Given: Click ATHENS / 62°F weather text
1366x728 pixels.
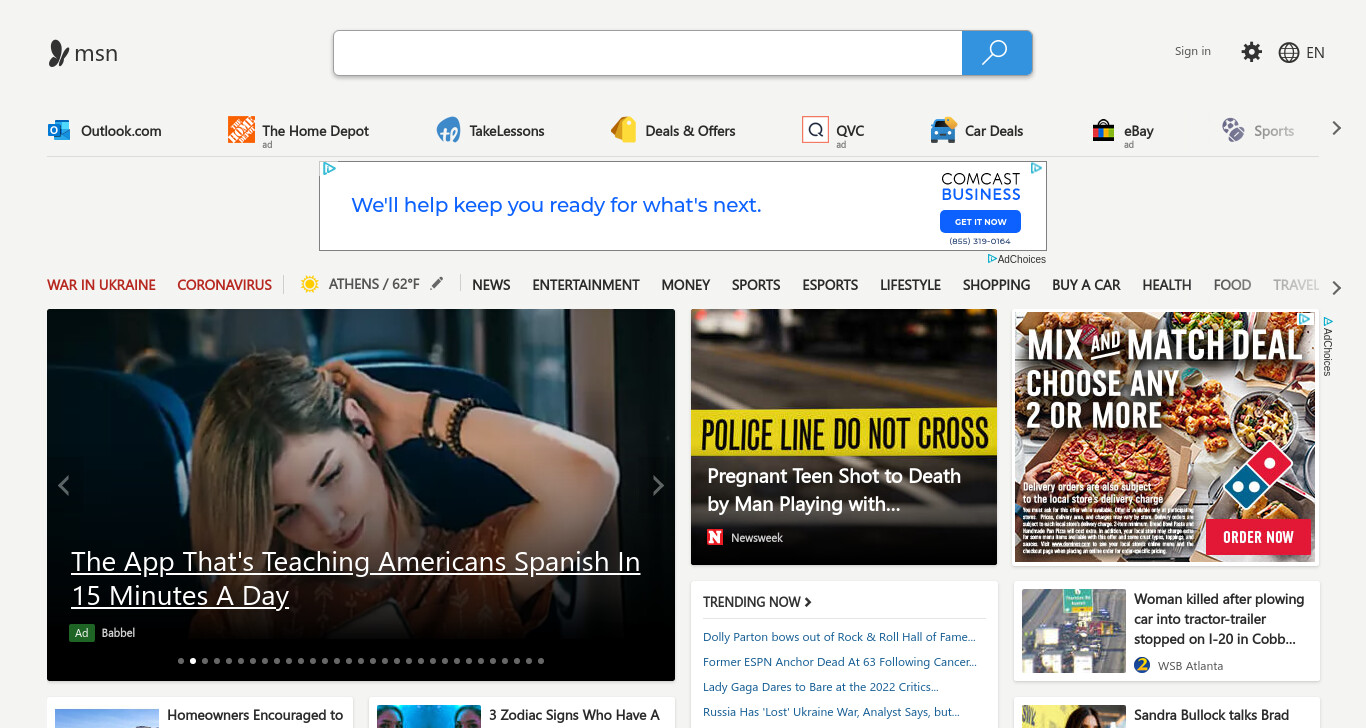Looking at the screenshot, I should click(374, 284).
